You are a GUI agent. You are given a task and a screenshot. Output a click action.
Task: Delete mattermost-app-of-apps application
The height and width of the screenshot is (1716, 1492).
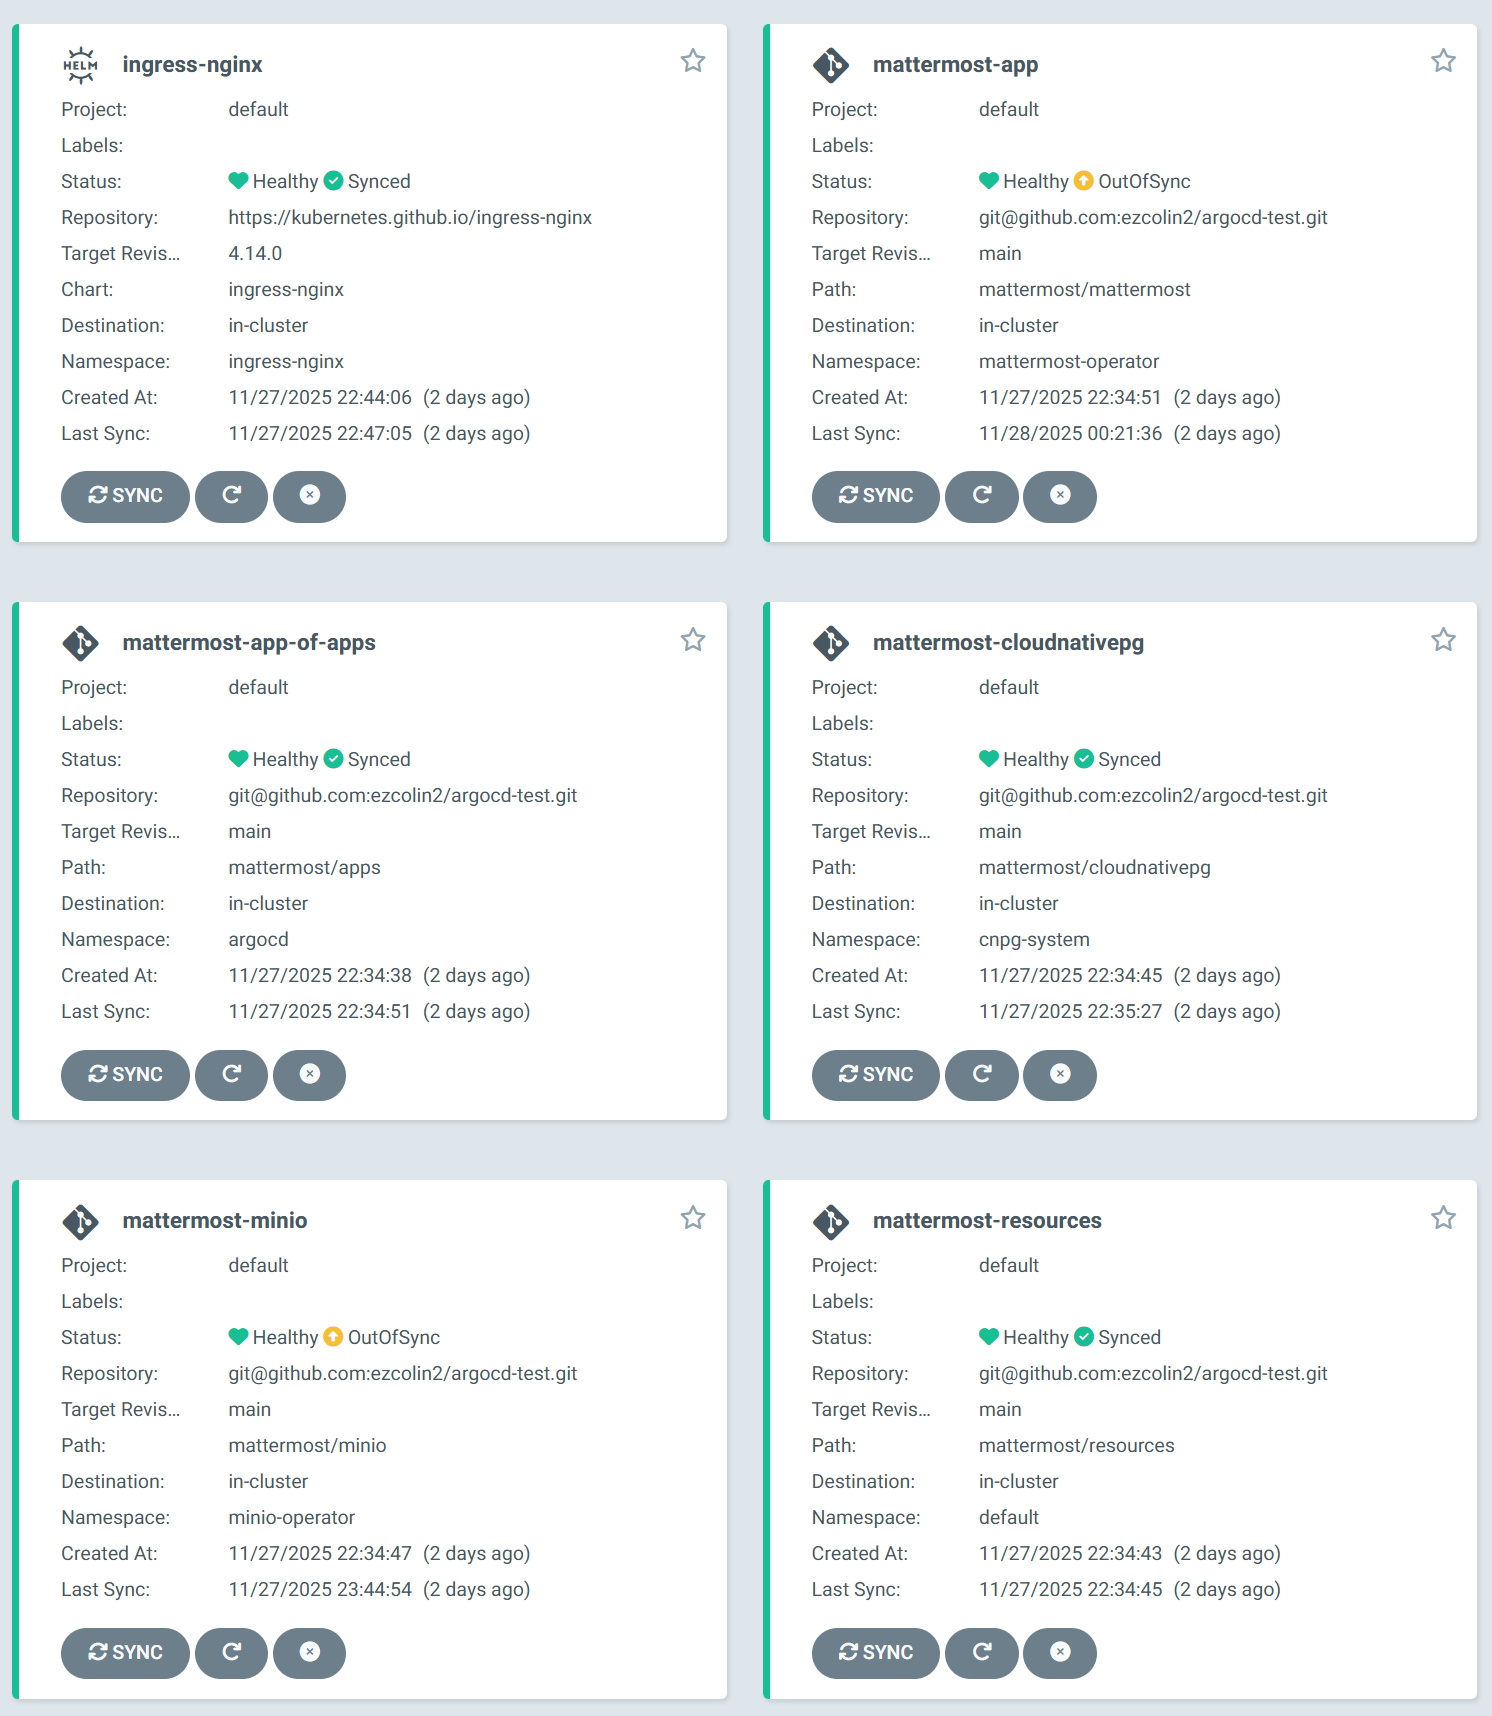pos(309,1075)
